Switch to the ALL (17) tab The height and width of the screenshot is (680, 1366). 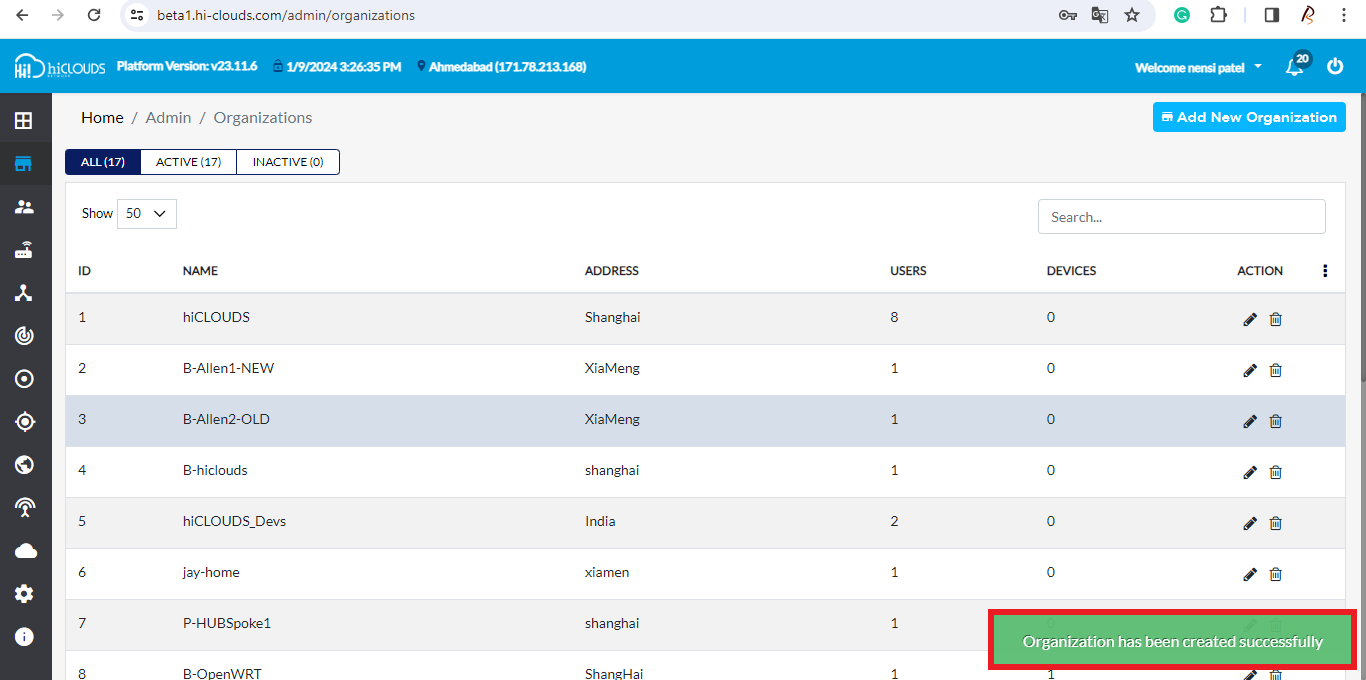(103, 162)
